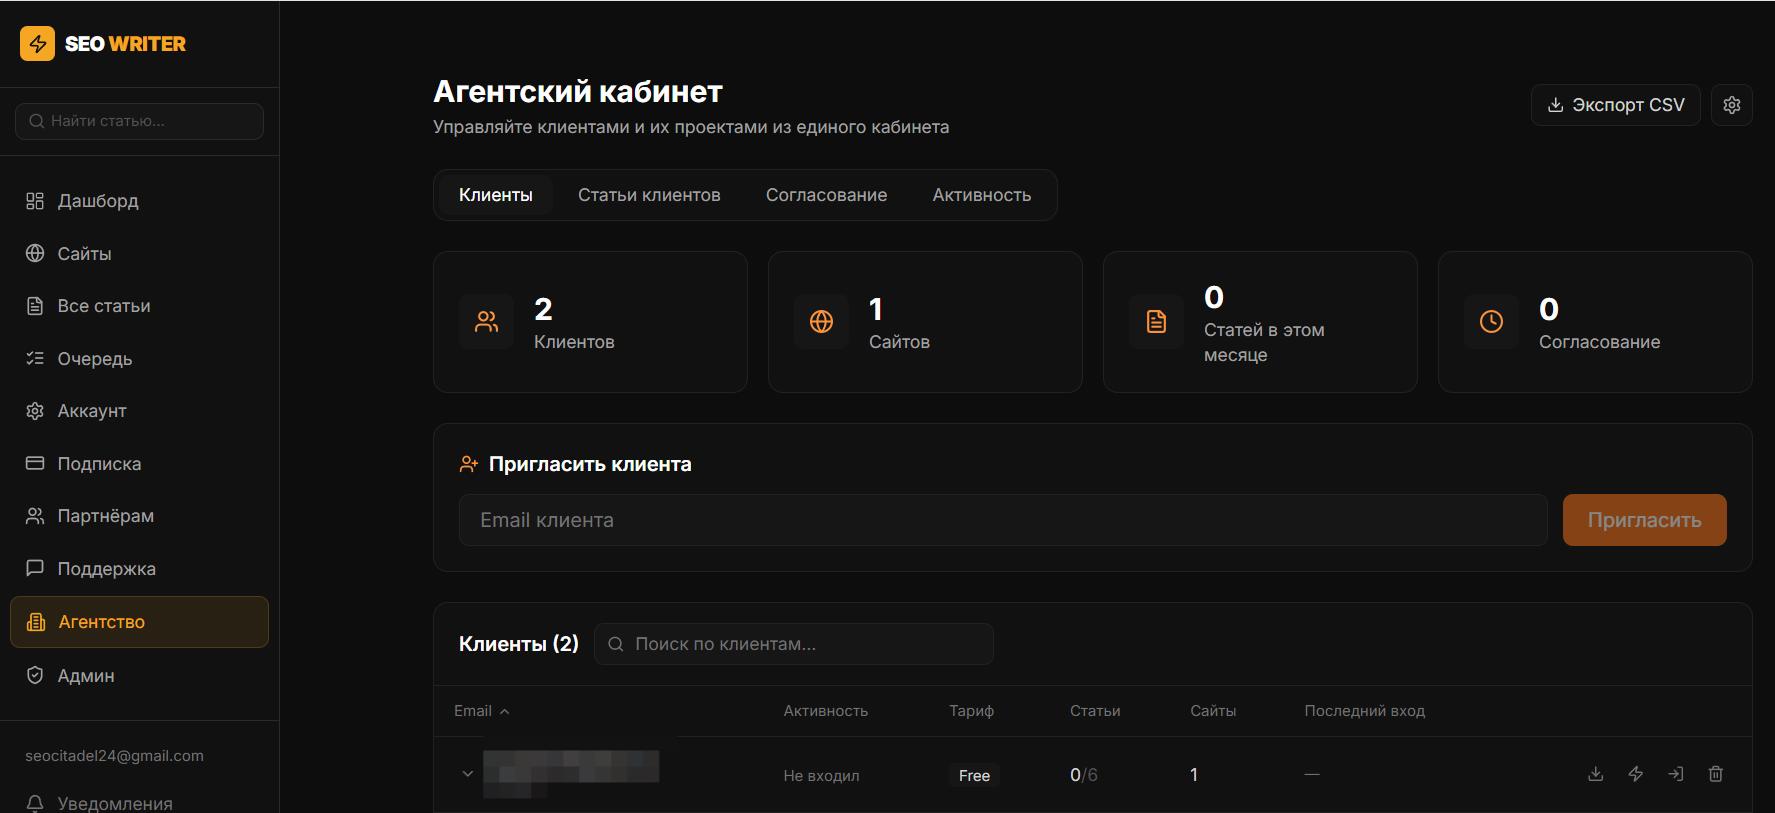Switch to the Клиенты tab
1775x813 pixels.
point(495,195)
